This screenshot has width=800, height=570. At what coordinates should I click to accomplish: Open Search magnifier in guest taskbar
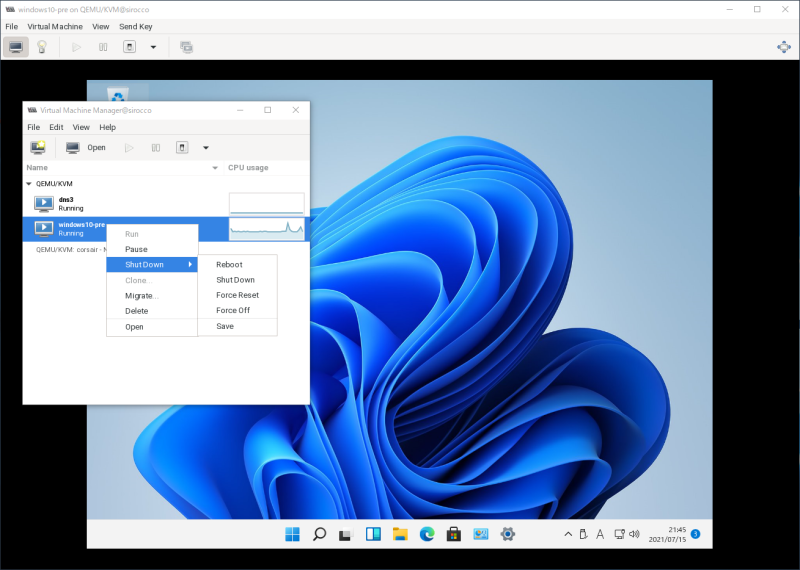coord(319,534)
